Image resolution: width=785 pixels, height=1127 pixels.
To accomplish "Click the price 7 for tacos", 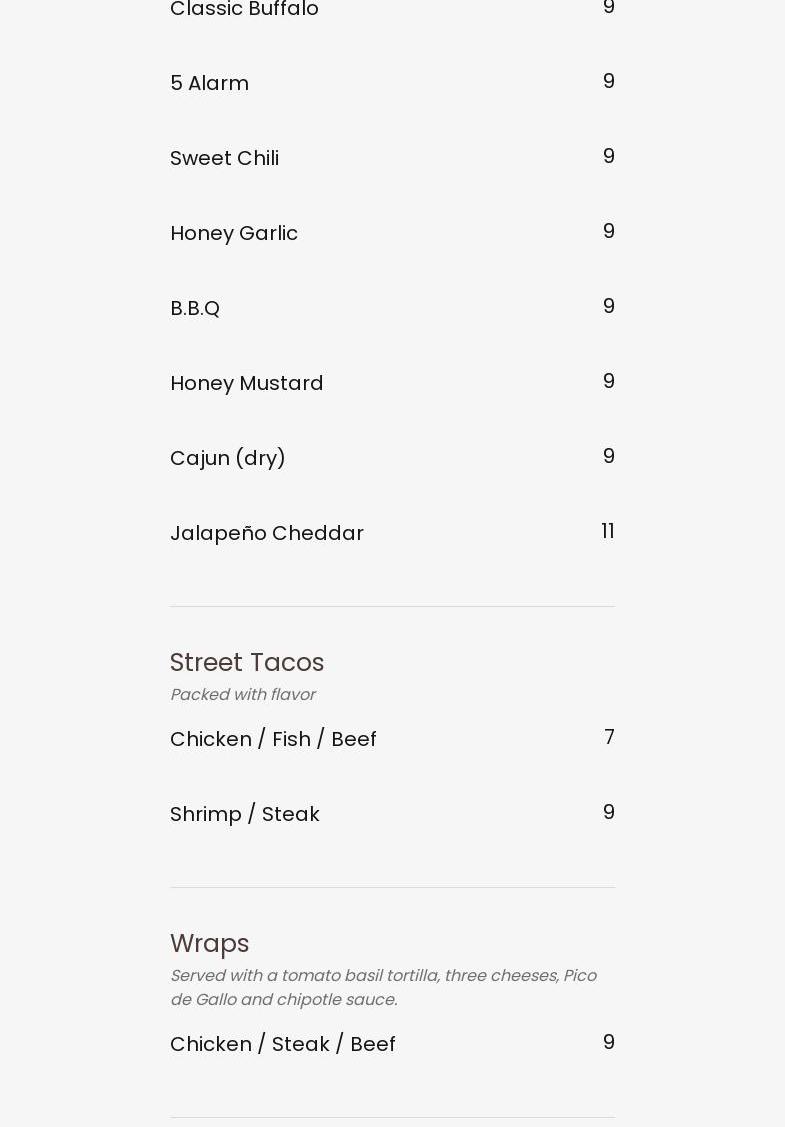I will 609,737.
